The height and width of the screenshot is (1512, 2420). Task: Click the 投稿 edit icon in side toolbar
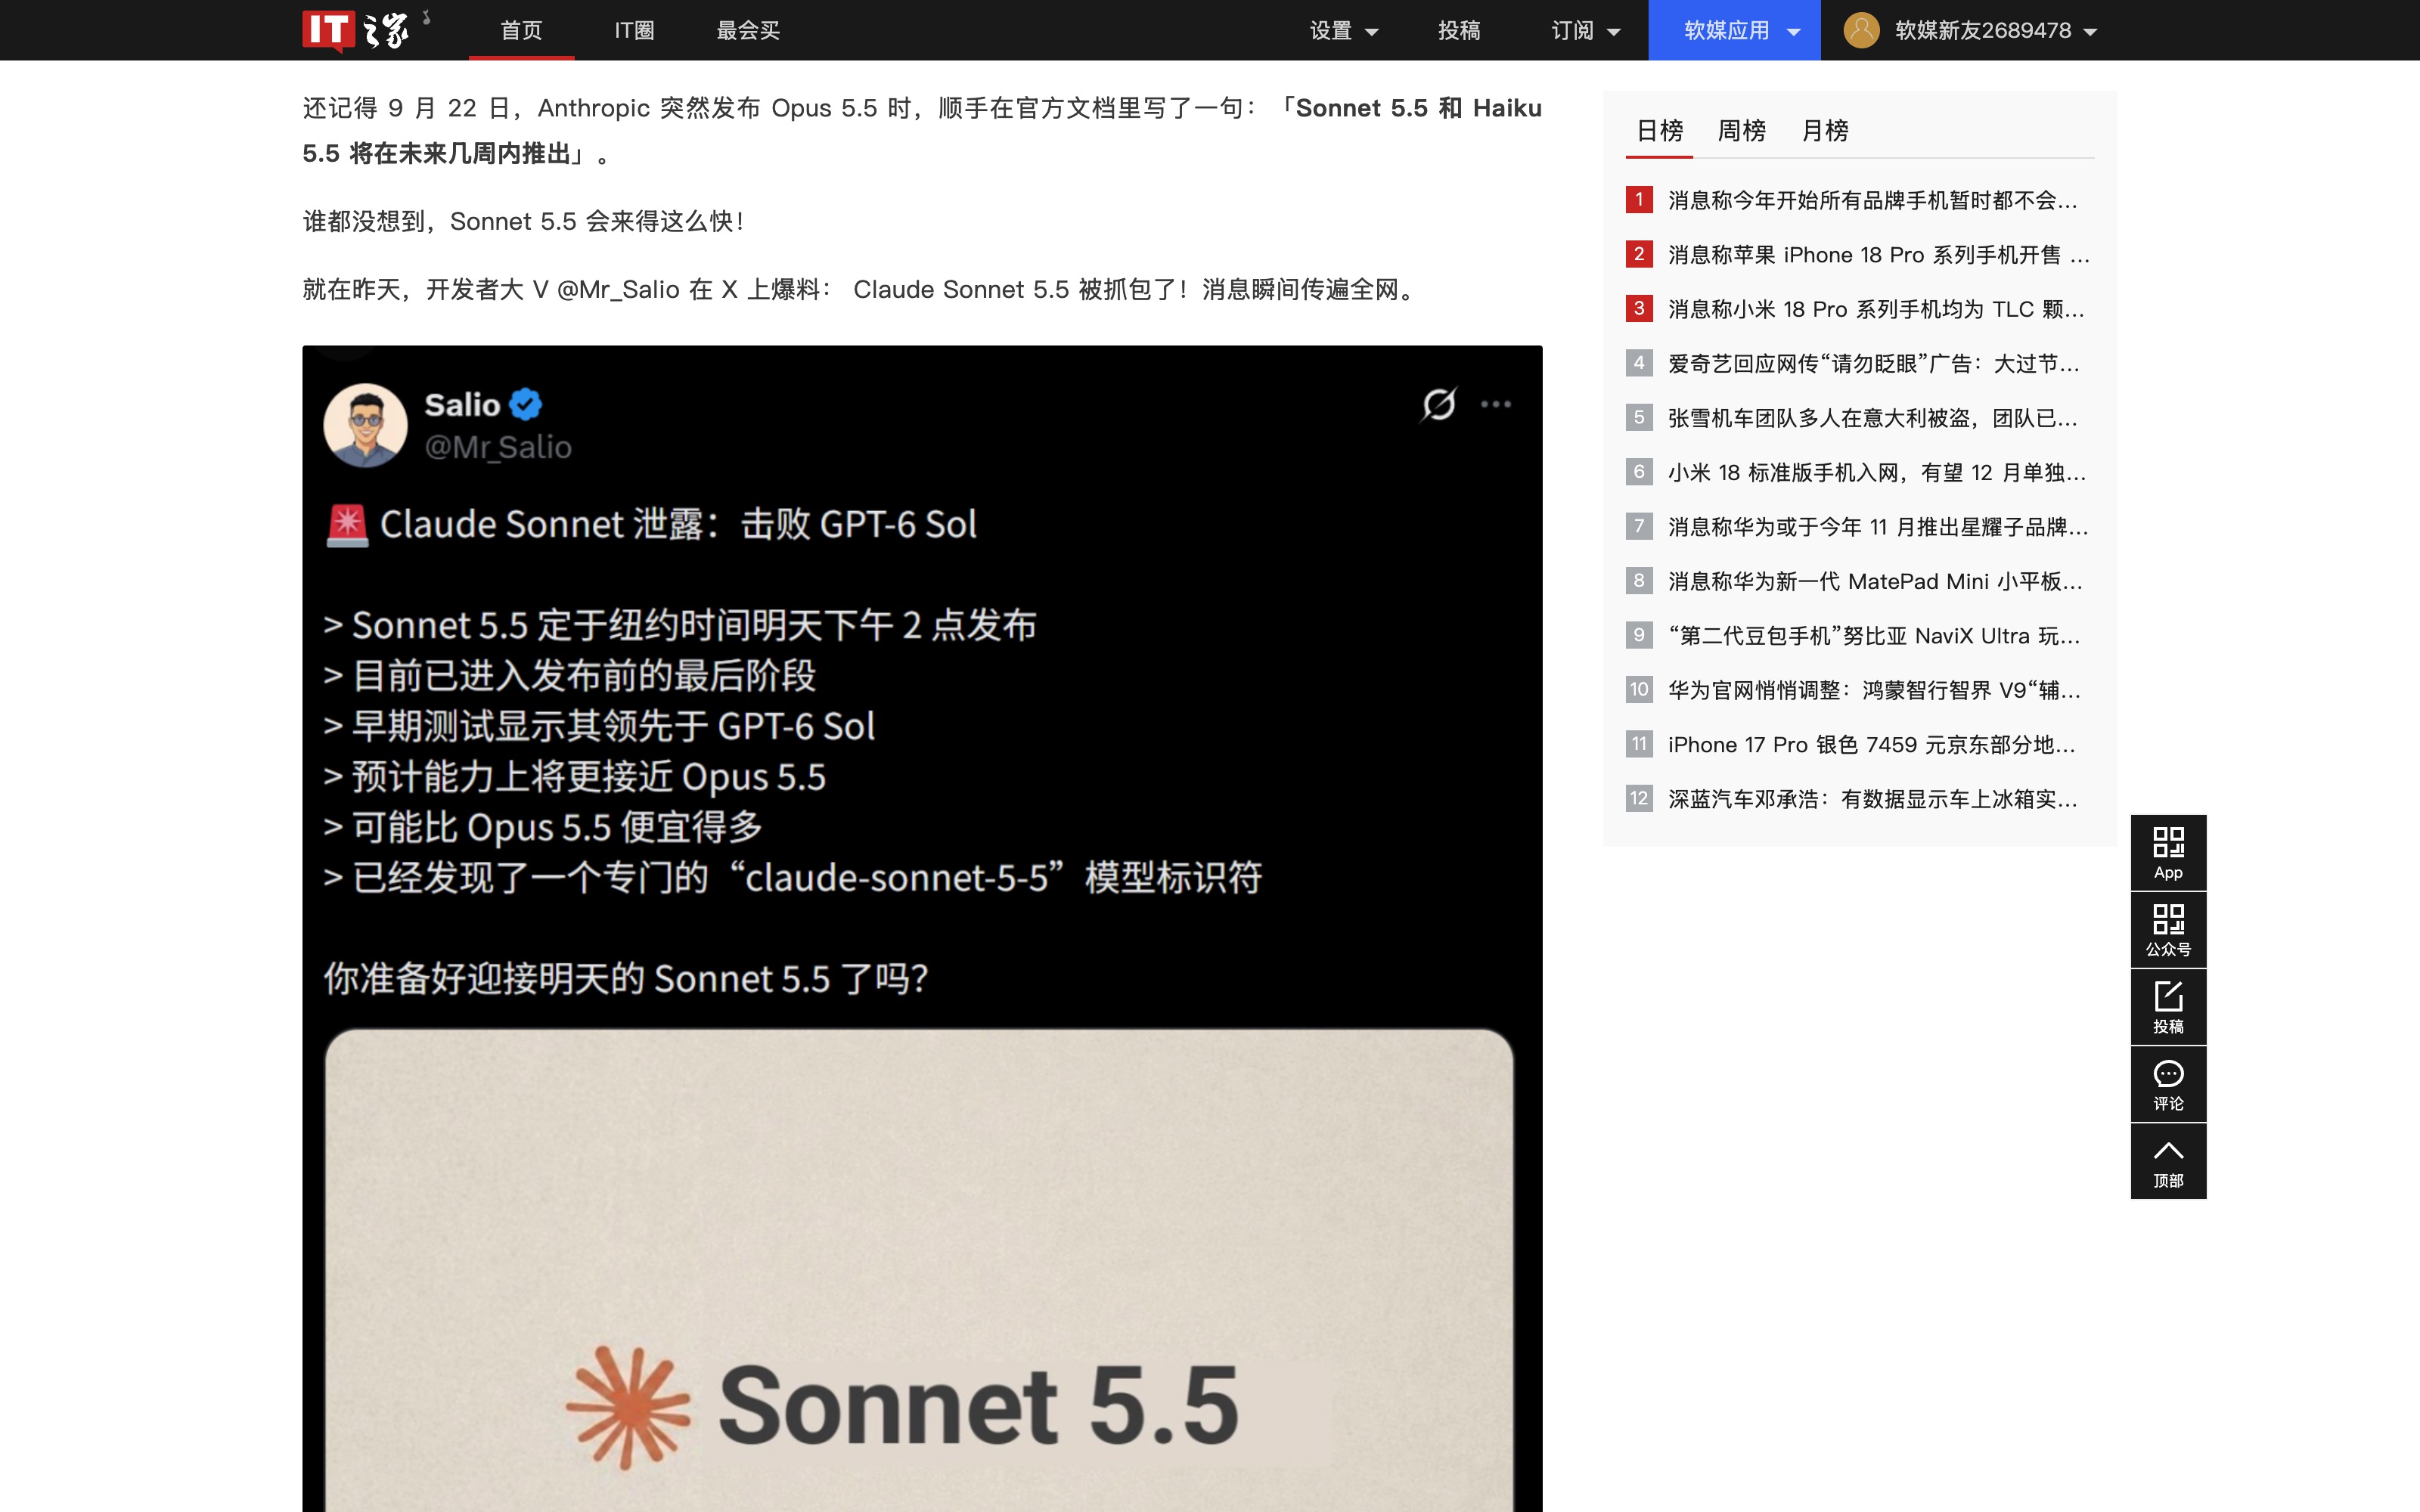[x=2168, y=1007]
